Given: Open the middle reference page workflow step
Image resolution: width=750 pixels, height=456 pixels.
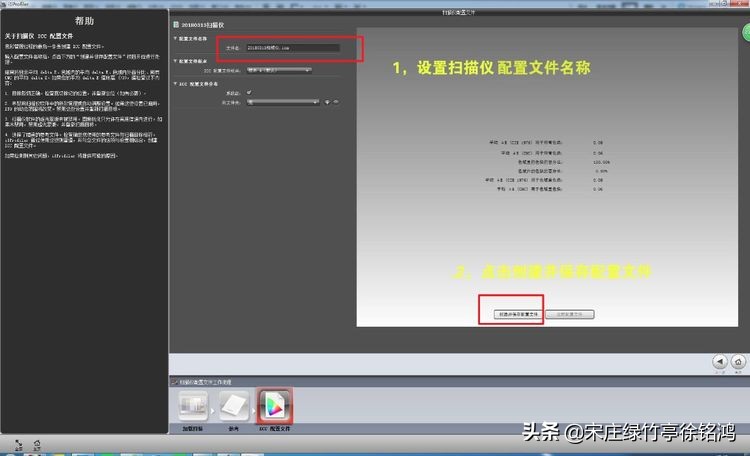Looking at the screenshot, I should (234, 406).
